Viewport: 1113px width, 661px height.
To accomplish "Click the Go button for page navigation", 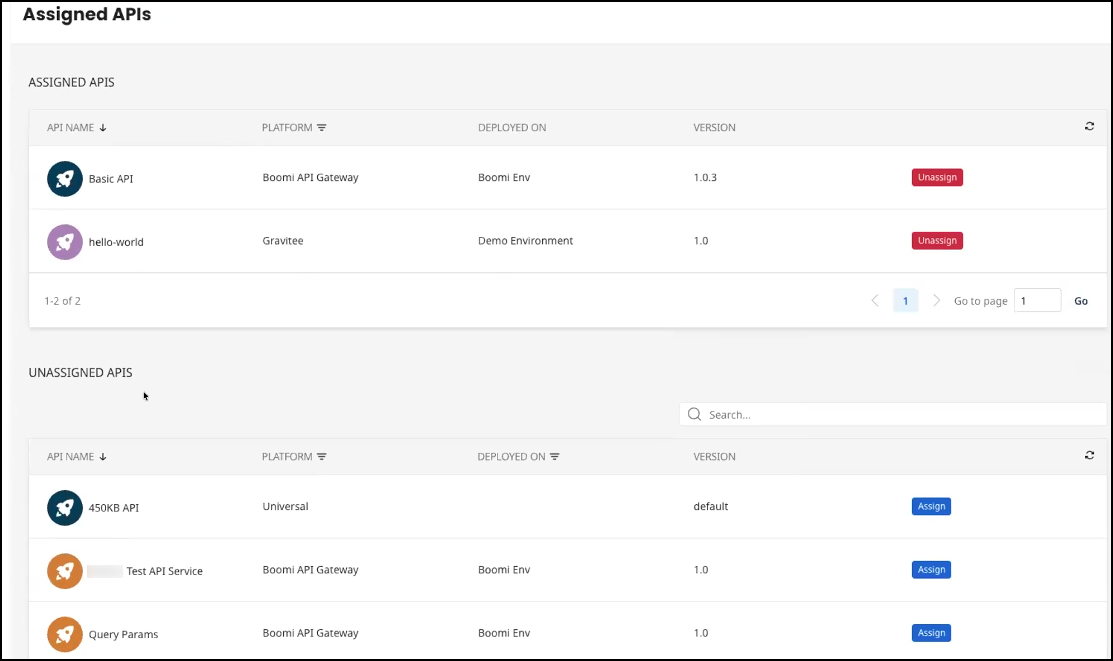I will coord(1081,300).
